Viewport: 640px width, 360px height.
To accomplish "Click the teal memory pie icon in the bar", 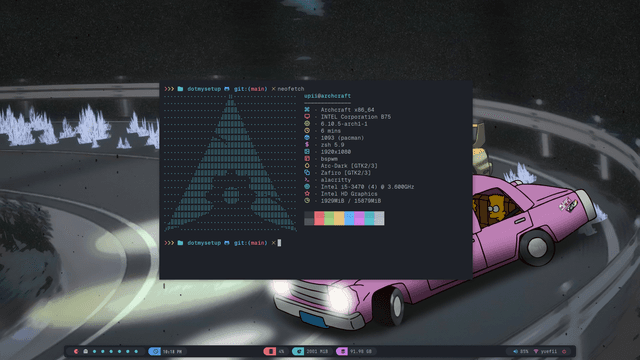I will click(298, 351).
